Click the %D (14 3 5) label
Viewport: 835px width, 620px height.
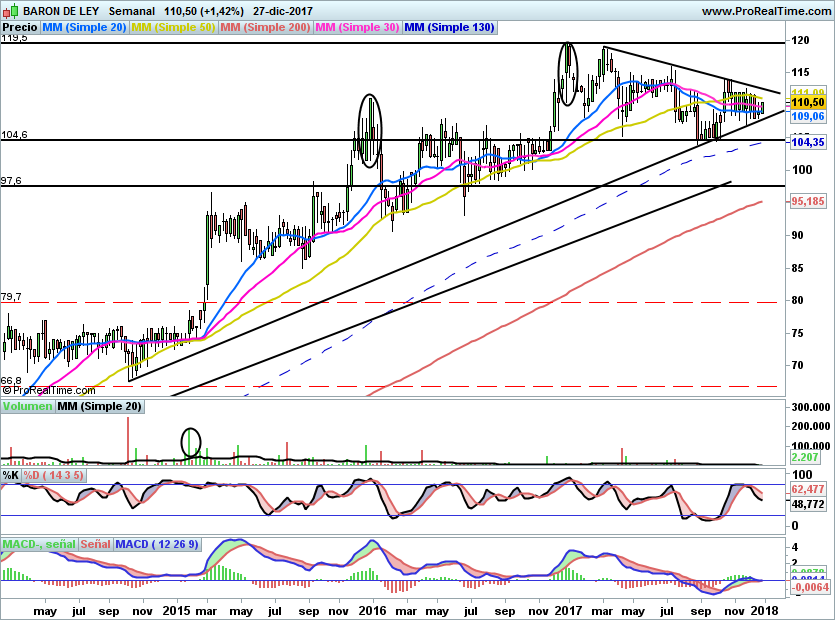click(x=53, y=475)
